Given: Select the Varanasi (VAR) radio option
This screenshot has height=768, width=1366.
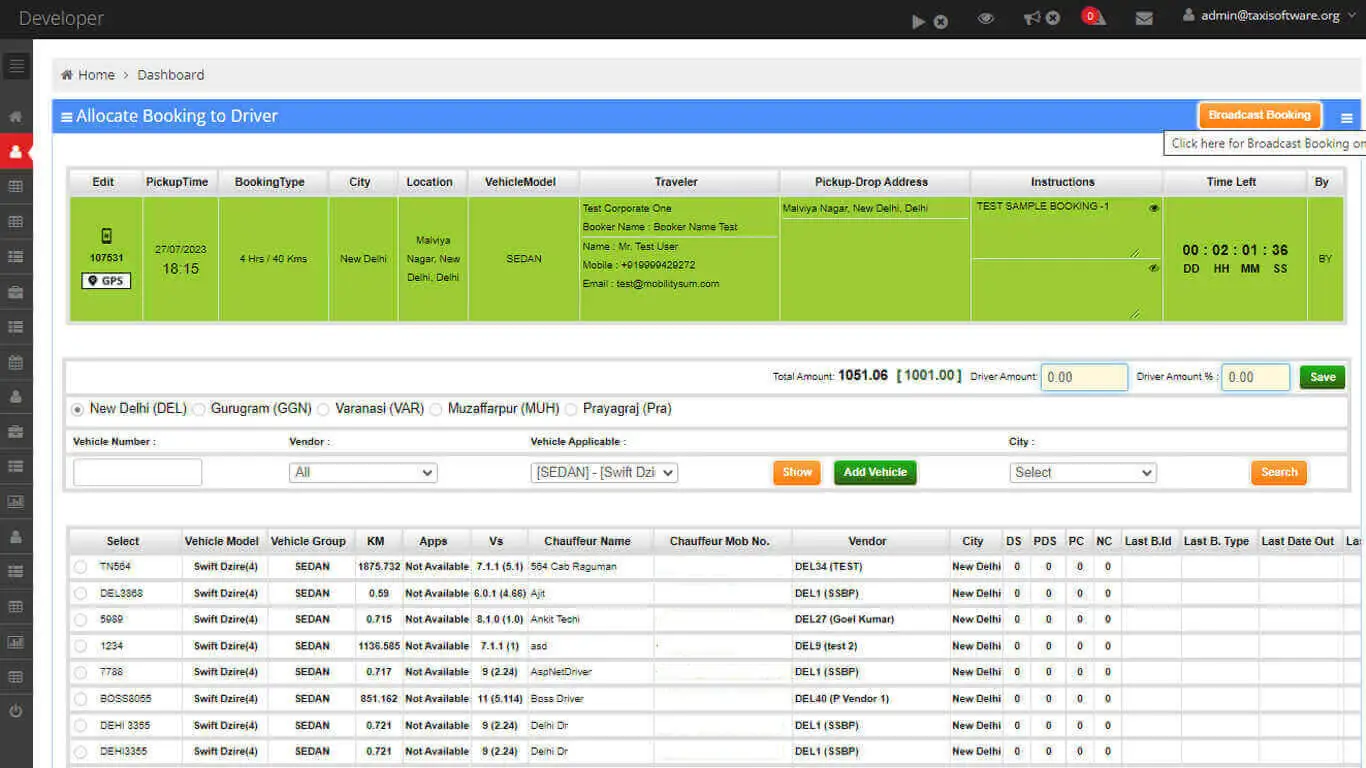Looking at the screenshot, I should click(323, 409).
